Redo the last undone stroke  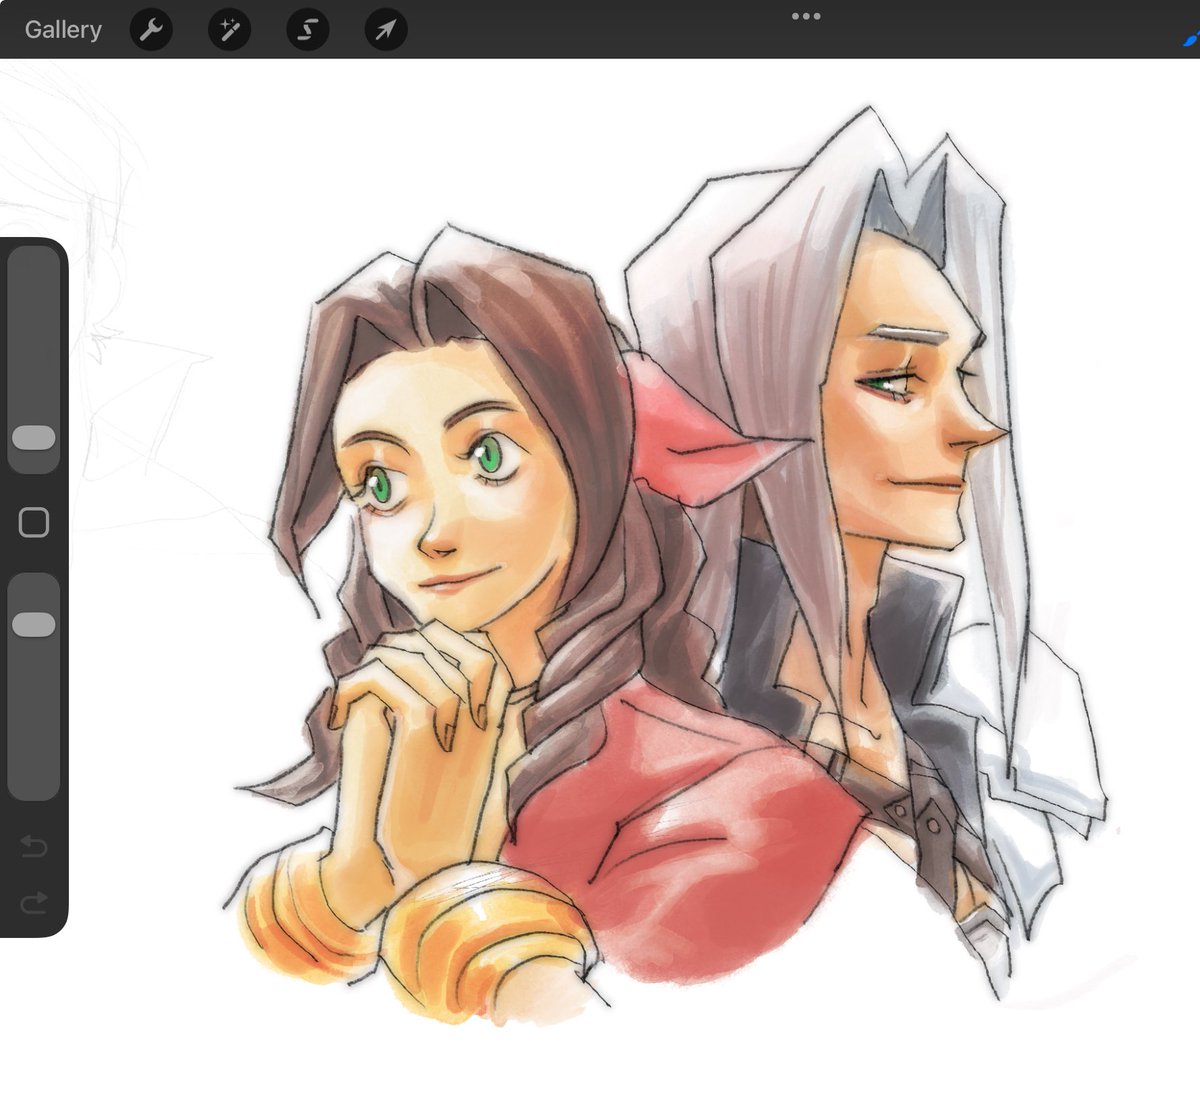(x=34, y=904)
